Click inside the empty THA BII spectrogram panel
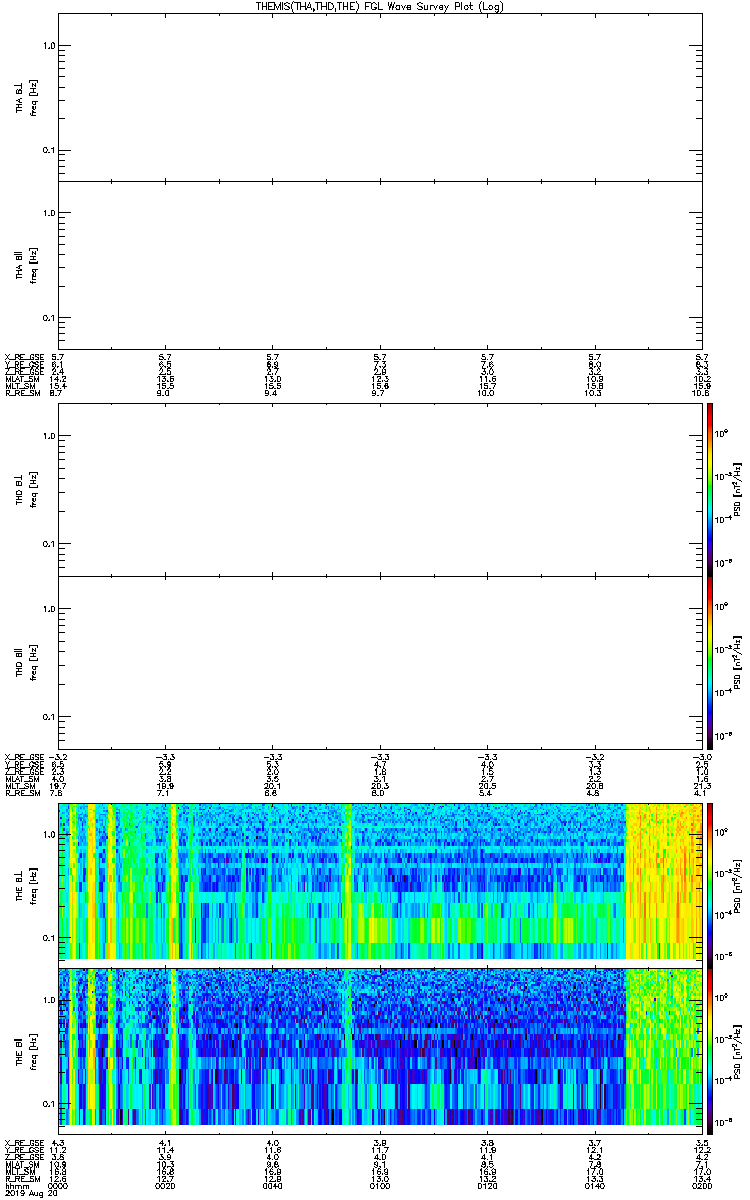 pos(381,264)
